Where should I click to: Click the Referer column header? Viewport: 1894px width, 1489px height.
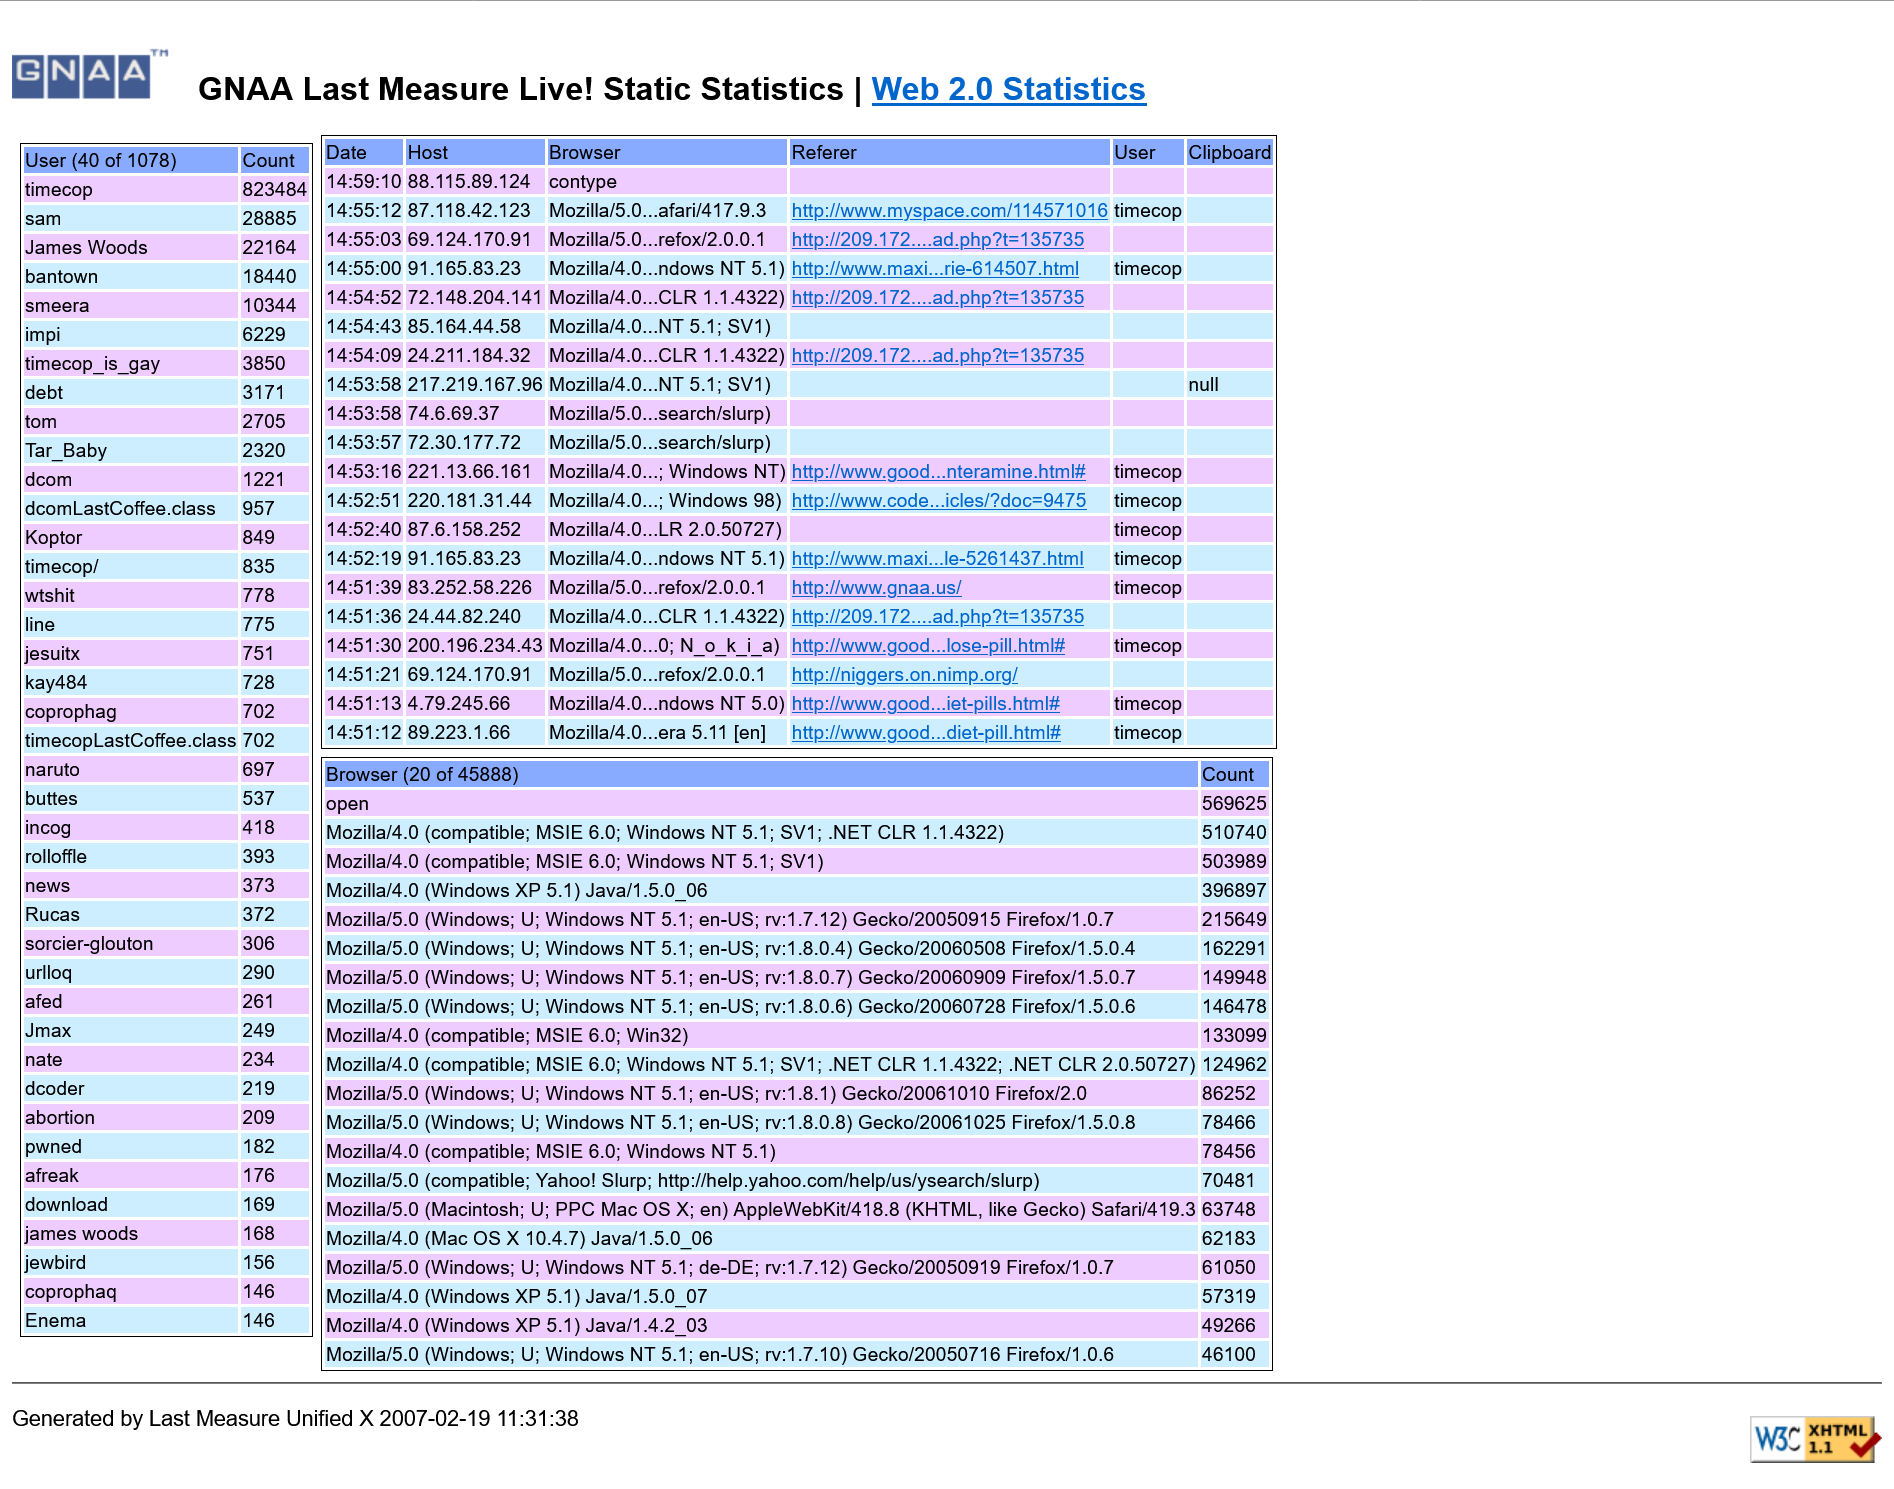(x=949, y=152)
